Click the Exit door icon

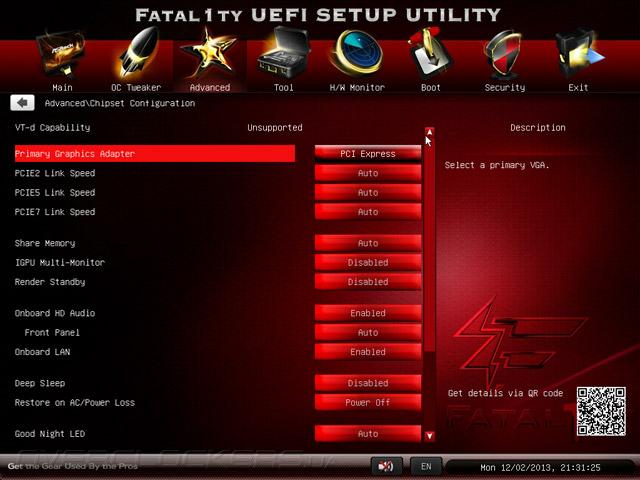(578, 53)
